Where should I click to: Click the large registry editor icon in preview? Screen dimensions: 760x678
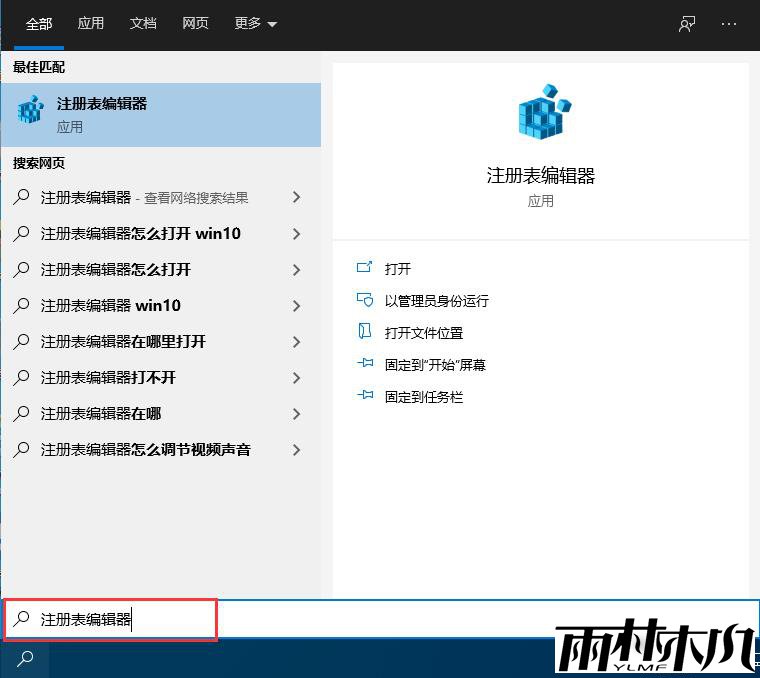pyautogui.click(x=545, y=111)
